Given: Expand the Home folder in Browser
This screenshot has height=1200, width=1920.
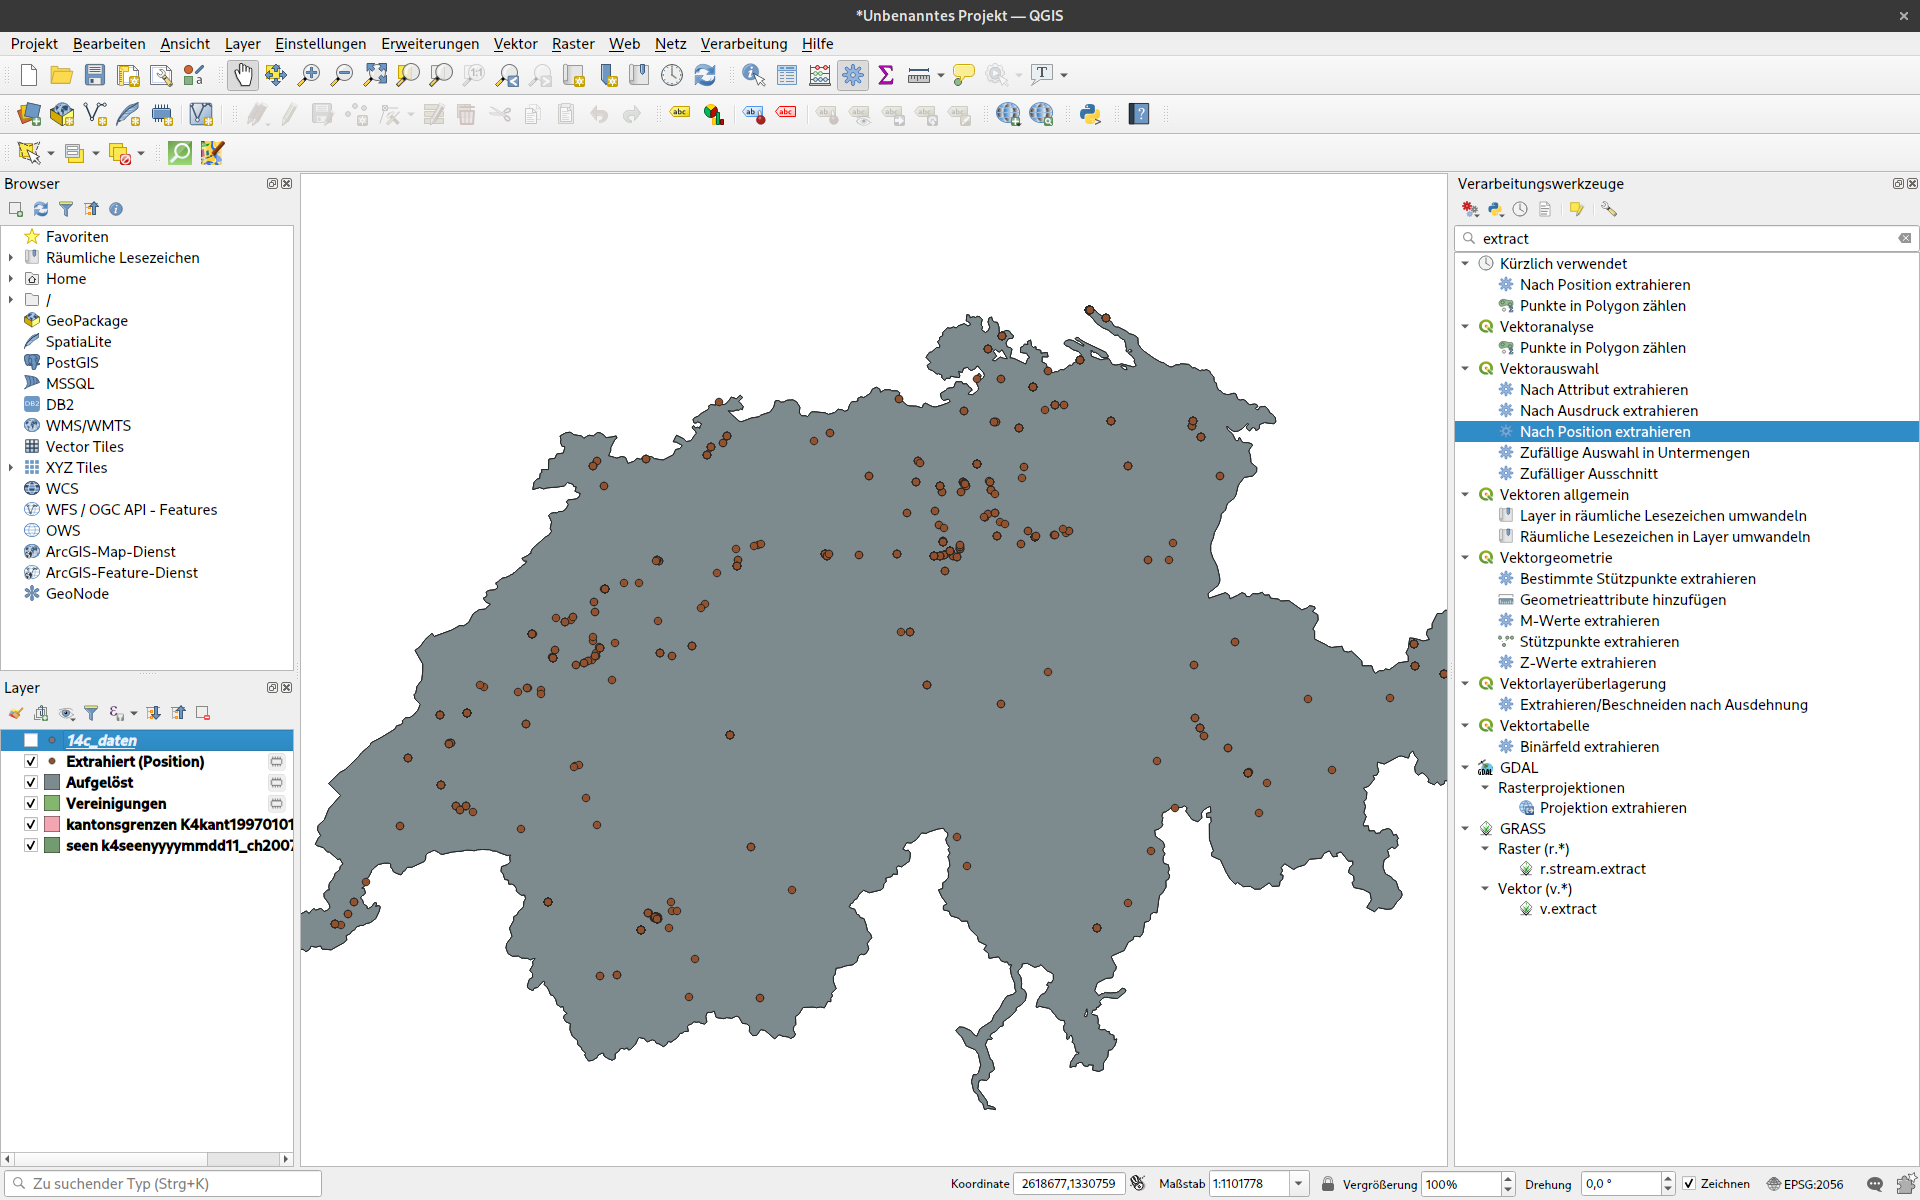Looking at the screenshot, I should [11, 279].
